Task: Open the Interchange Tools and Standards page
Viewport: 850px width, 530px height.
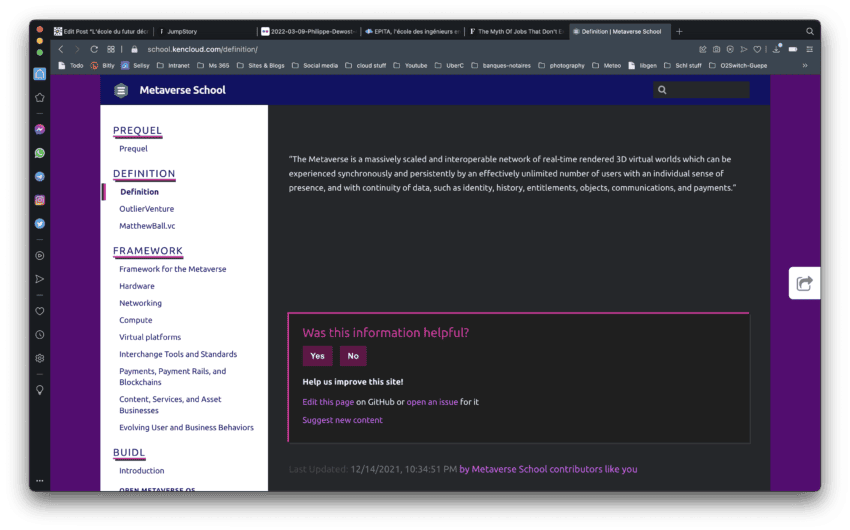Action: [178, 354]
